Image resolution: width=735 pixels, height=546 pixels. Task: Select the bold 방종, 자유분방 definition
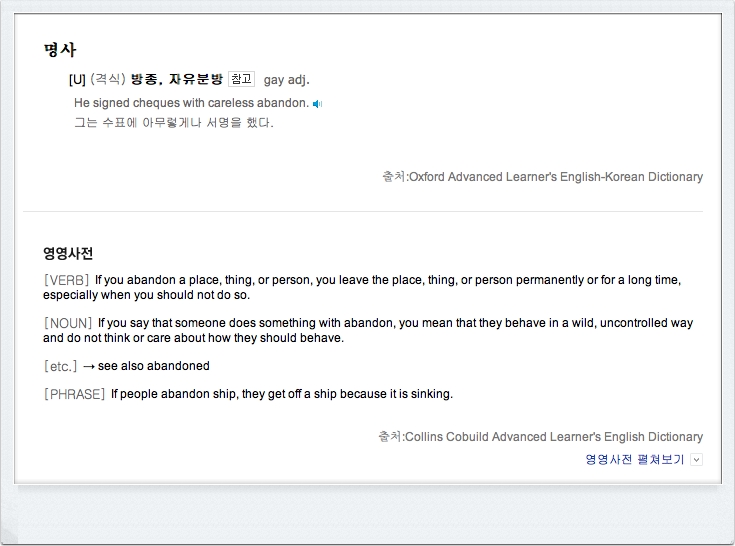pos(177,79)
